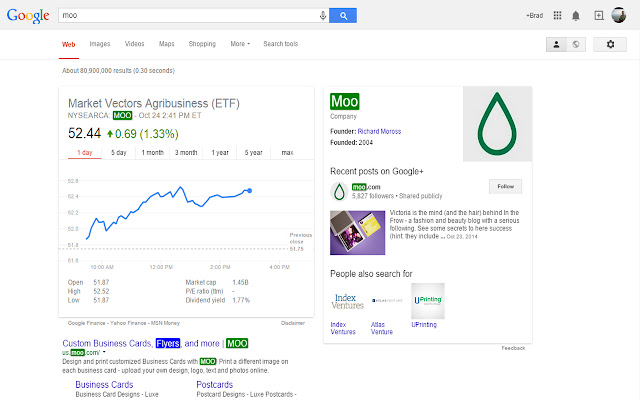640x400 pixels.
Task: Switch to the Maps tab
Action: tap(167, 44)
